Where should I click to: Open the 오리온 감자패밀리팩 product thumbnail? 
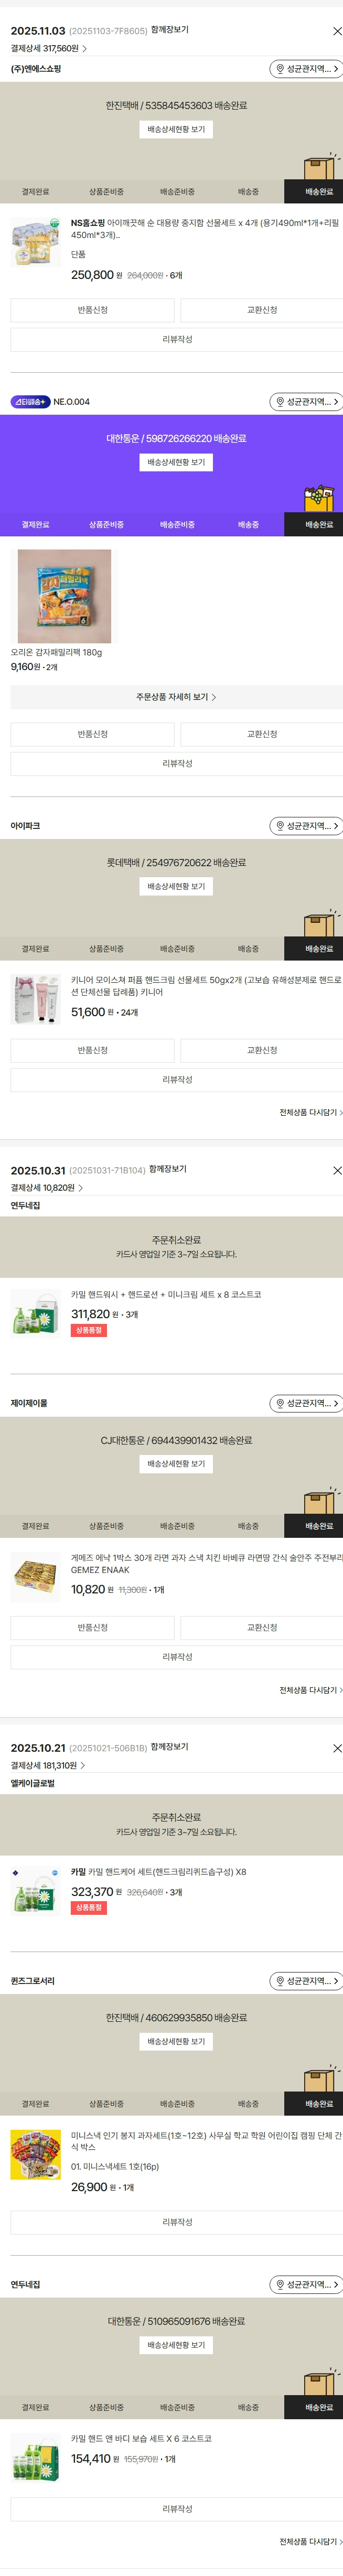[64, 596]
